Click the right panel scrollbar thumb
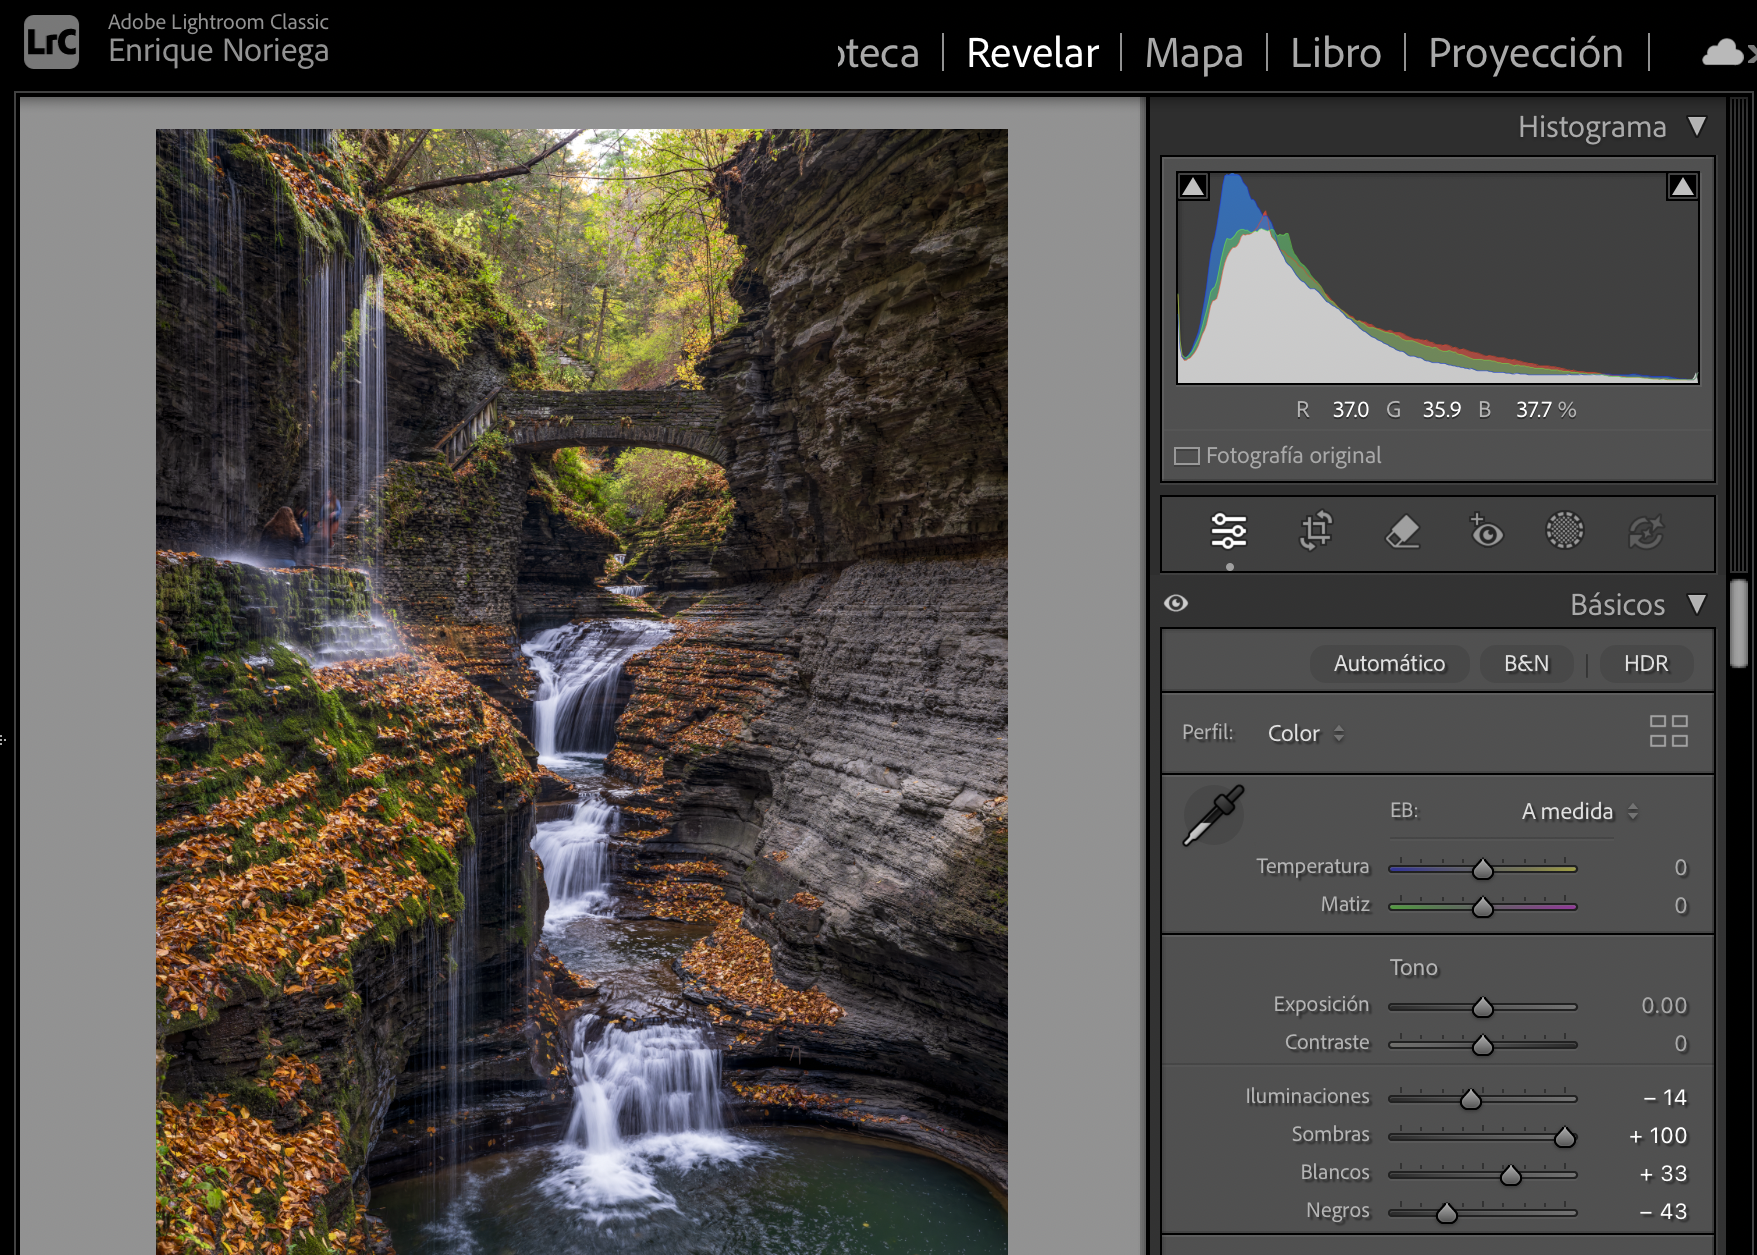This screenshot has height=1255, width=1757. click(x=1739, y=622)
